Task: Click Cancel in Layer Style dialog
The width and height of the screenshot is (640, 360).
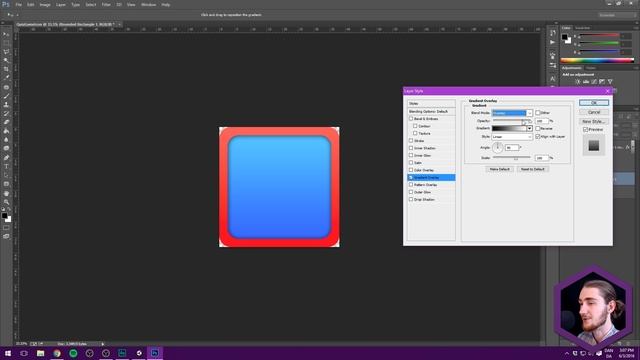Action: [594, 112]
